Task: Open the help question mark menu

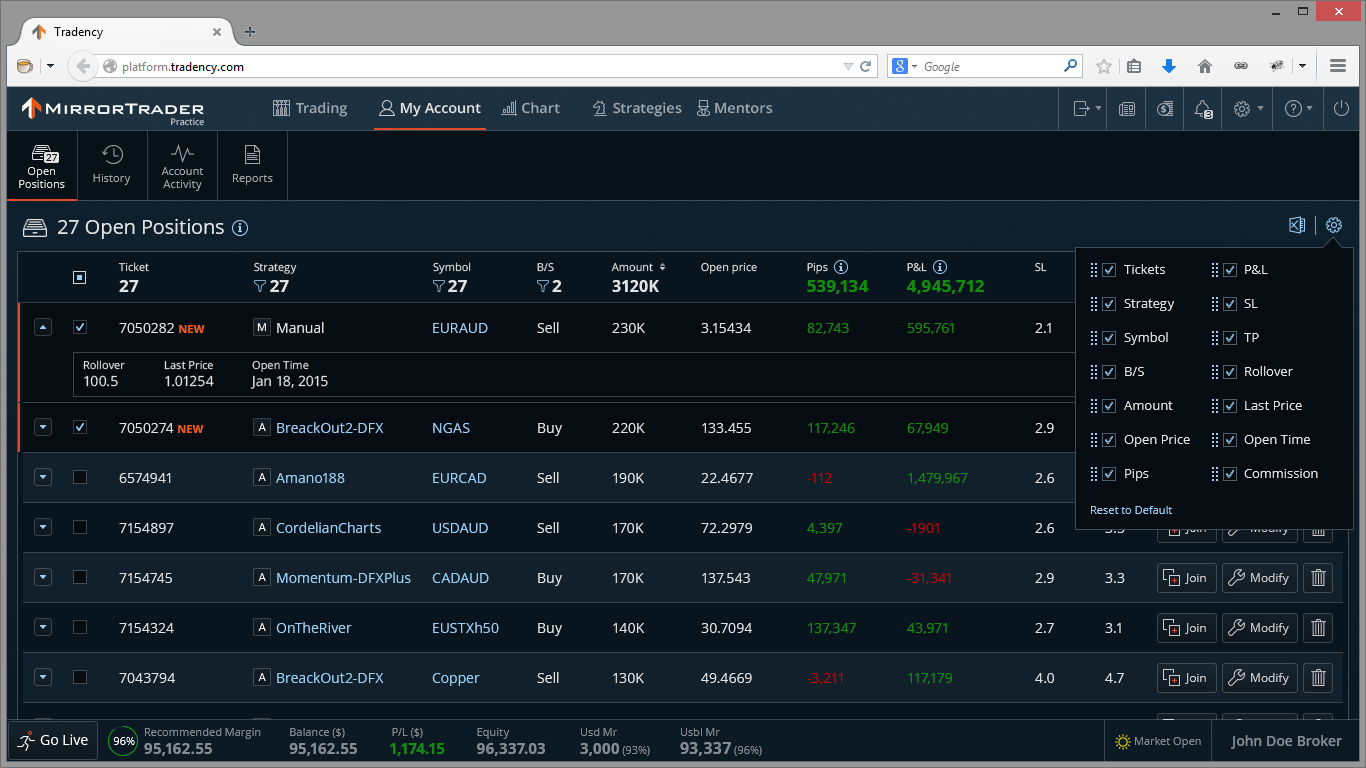Action: (1298, 109)
